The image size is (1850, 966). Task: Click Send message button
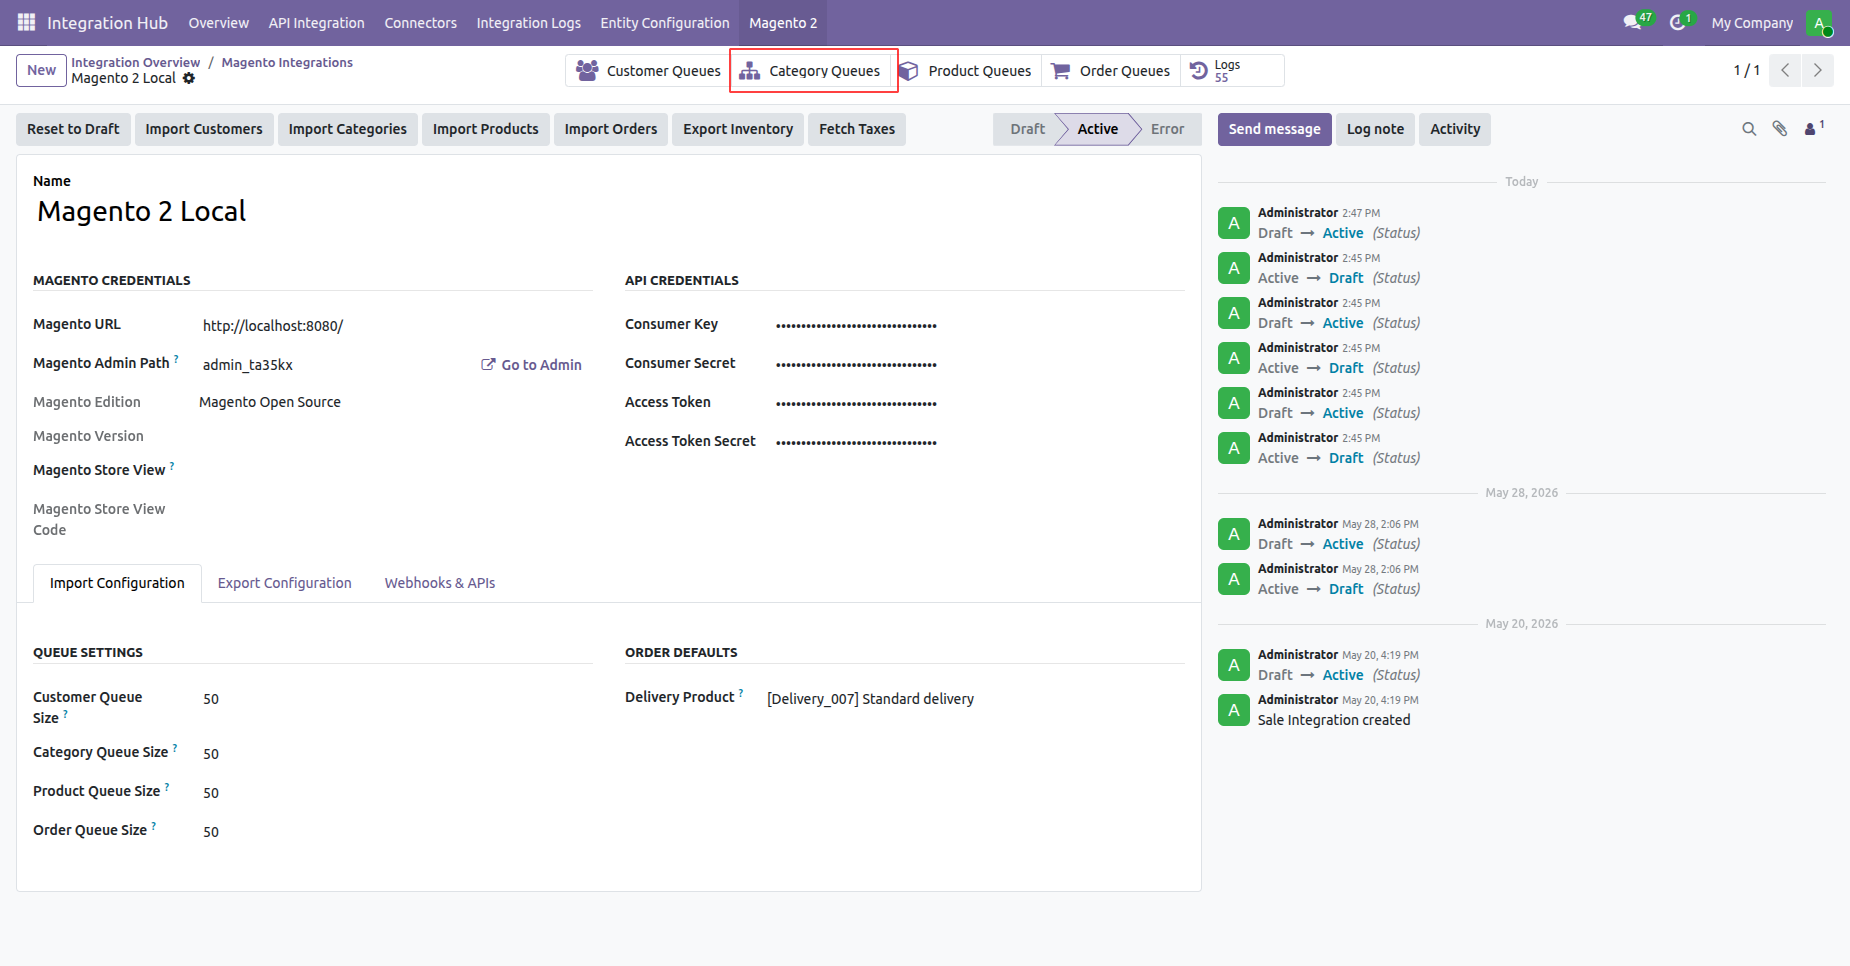click(x=1274, y=129)
